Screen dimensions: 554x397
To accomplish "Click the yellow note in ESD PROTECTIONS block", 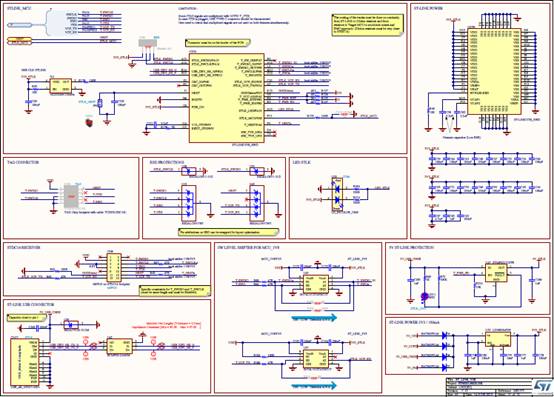I will pyautogui.click(x=229, y=232).
